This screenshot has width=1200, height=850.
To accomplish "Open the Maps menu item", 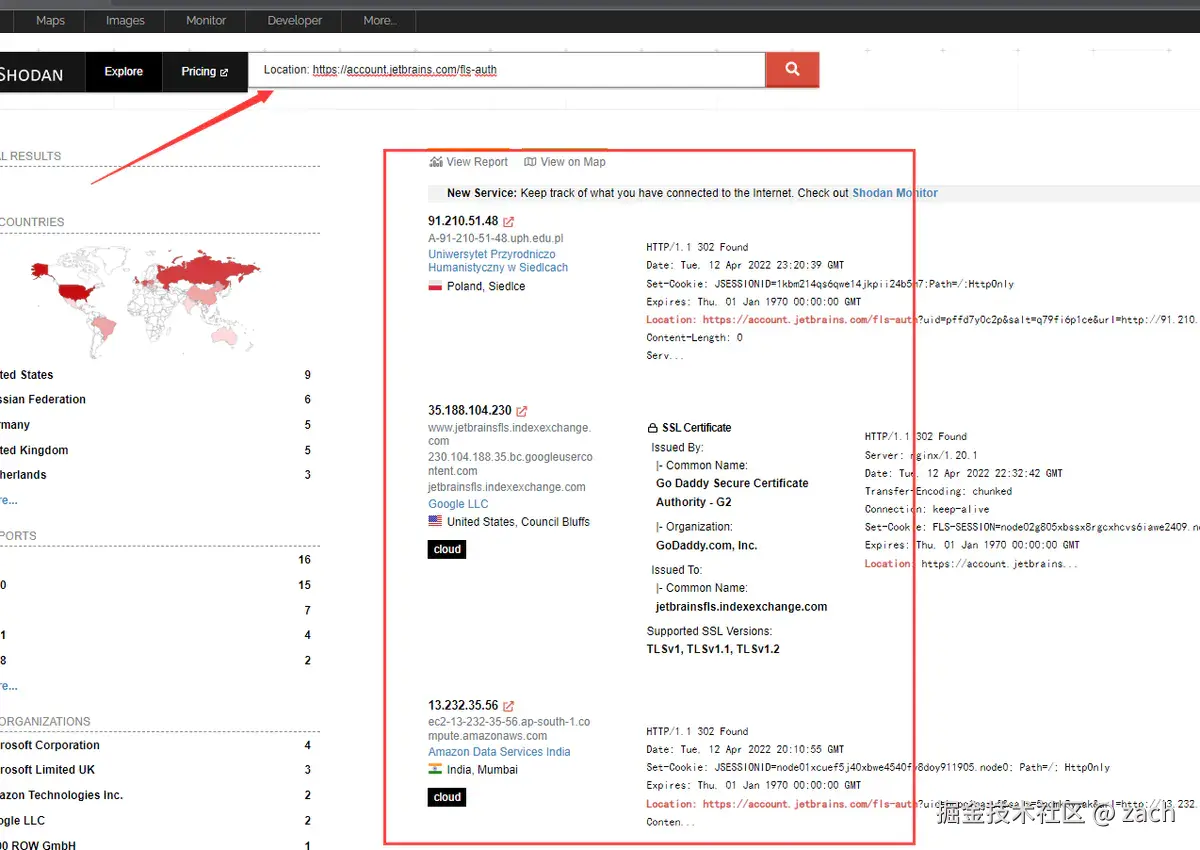I will [50, 20].
